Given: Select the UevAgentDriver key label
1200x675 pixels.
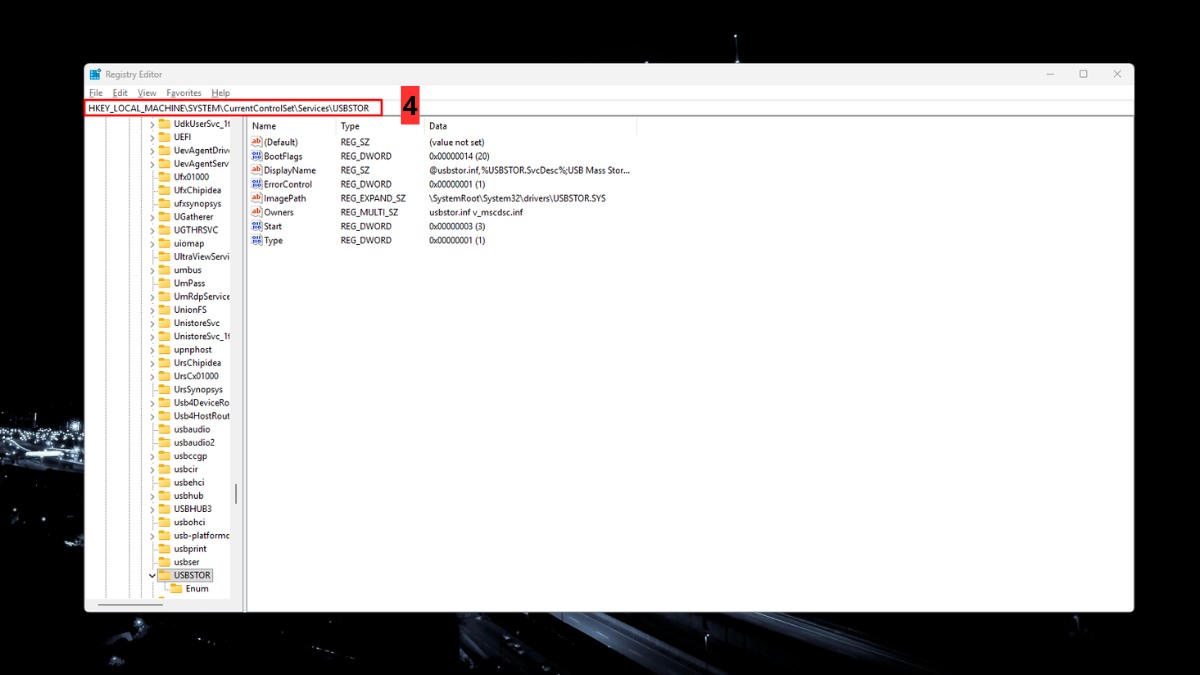Looking at the screenshot, I should pos(201,150).
